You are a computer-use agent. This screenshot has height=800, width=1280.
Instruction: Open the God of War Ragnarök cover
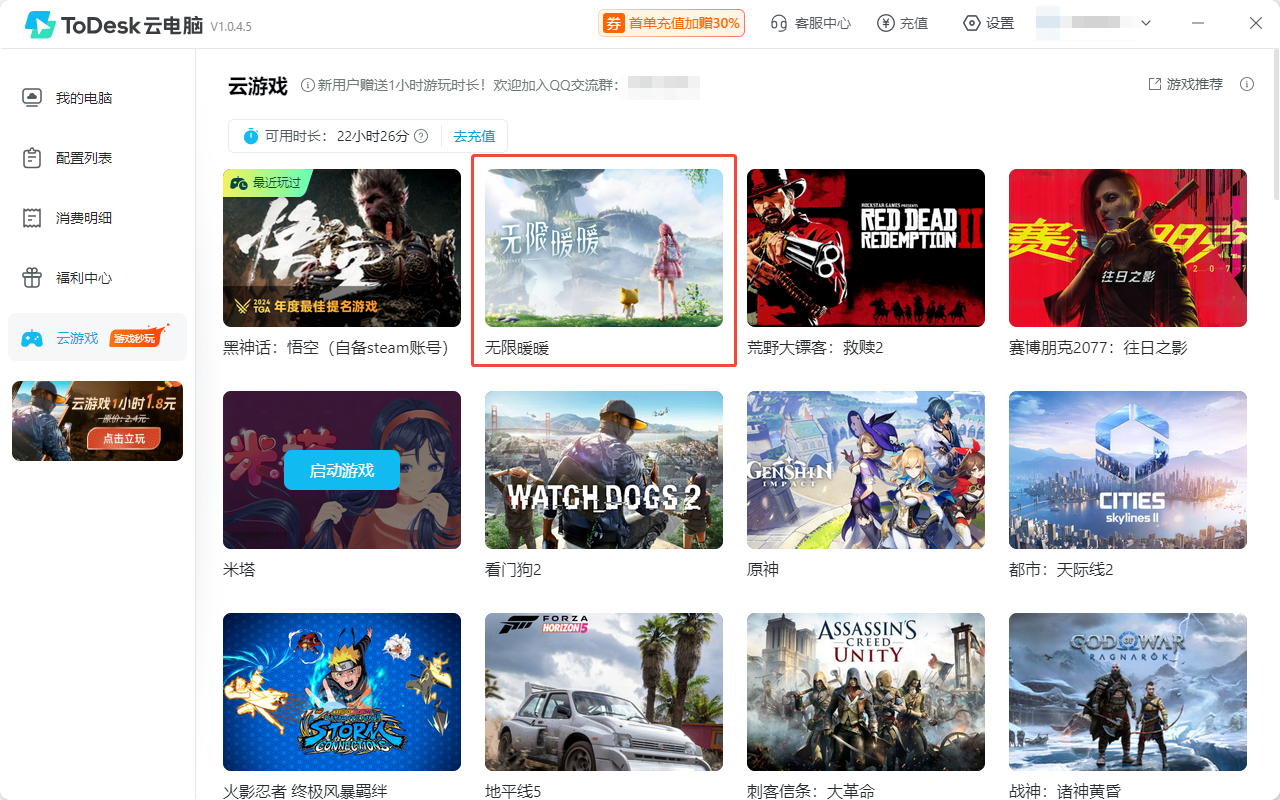click(1128, 692)
